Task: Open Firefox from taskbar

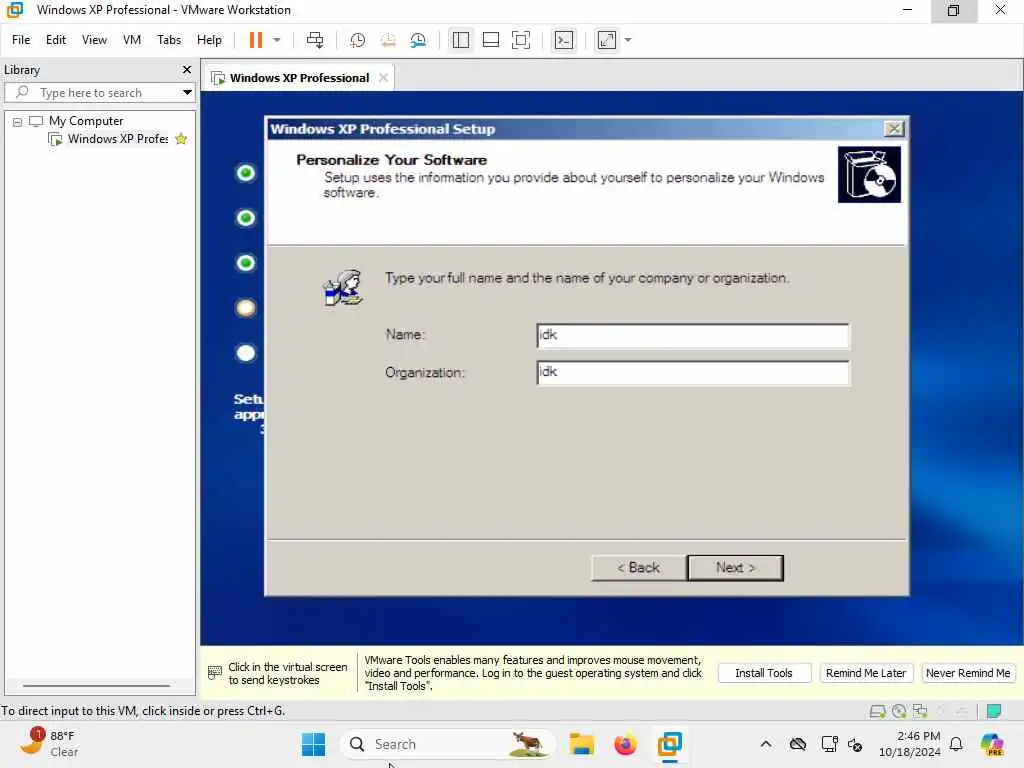Action: 625,744
